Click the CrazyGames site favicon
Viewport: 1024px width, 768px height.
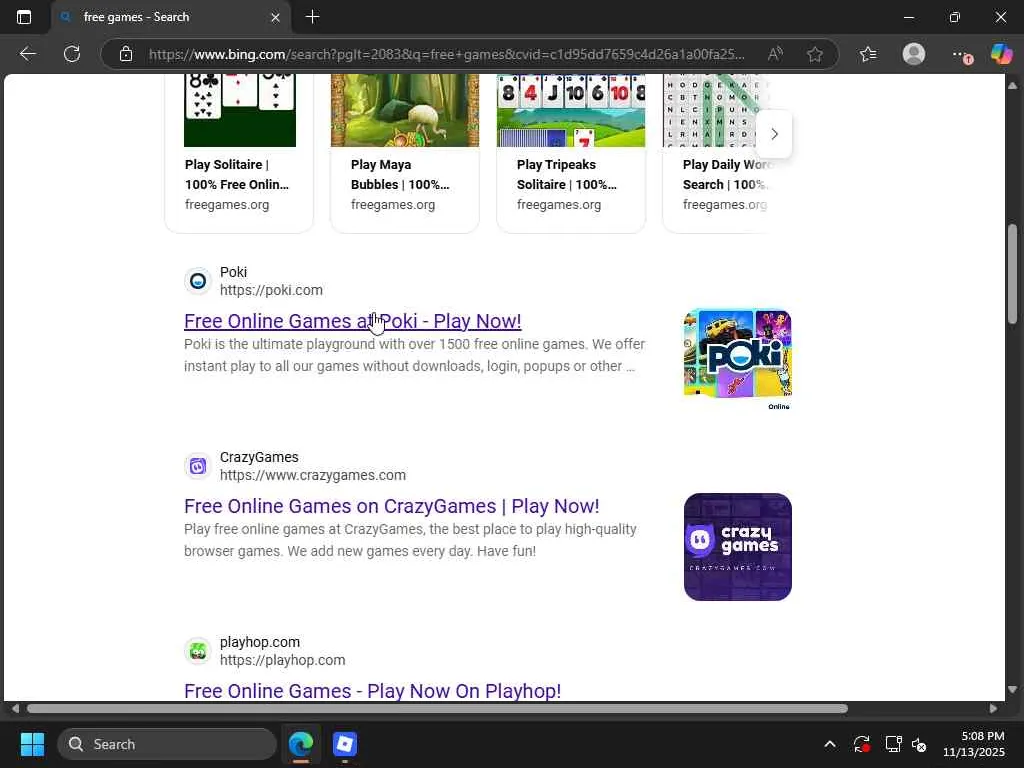coord(198,466)
